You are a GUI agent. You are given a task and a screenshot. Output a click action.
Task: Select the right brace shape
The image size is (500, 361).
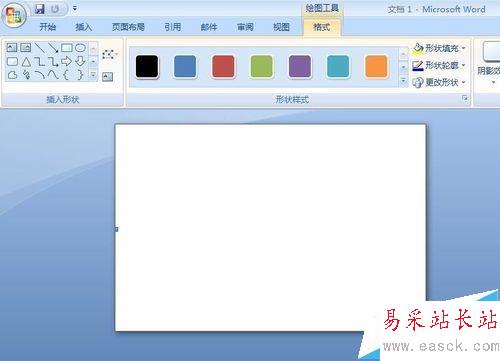[x=80, y=75]
